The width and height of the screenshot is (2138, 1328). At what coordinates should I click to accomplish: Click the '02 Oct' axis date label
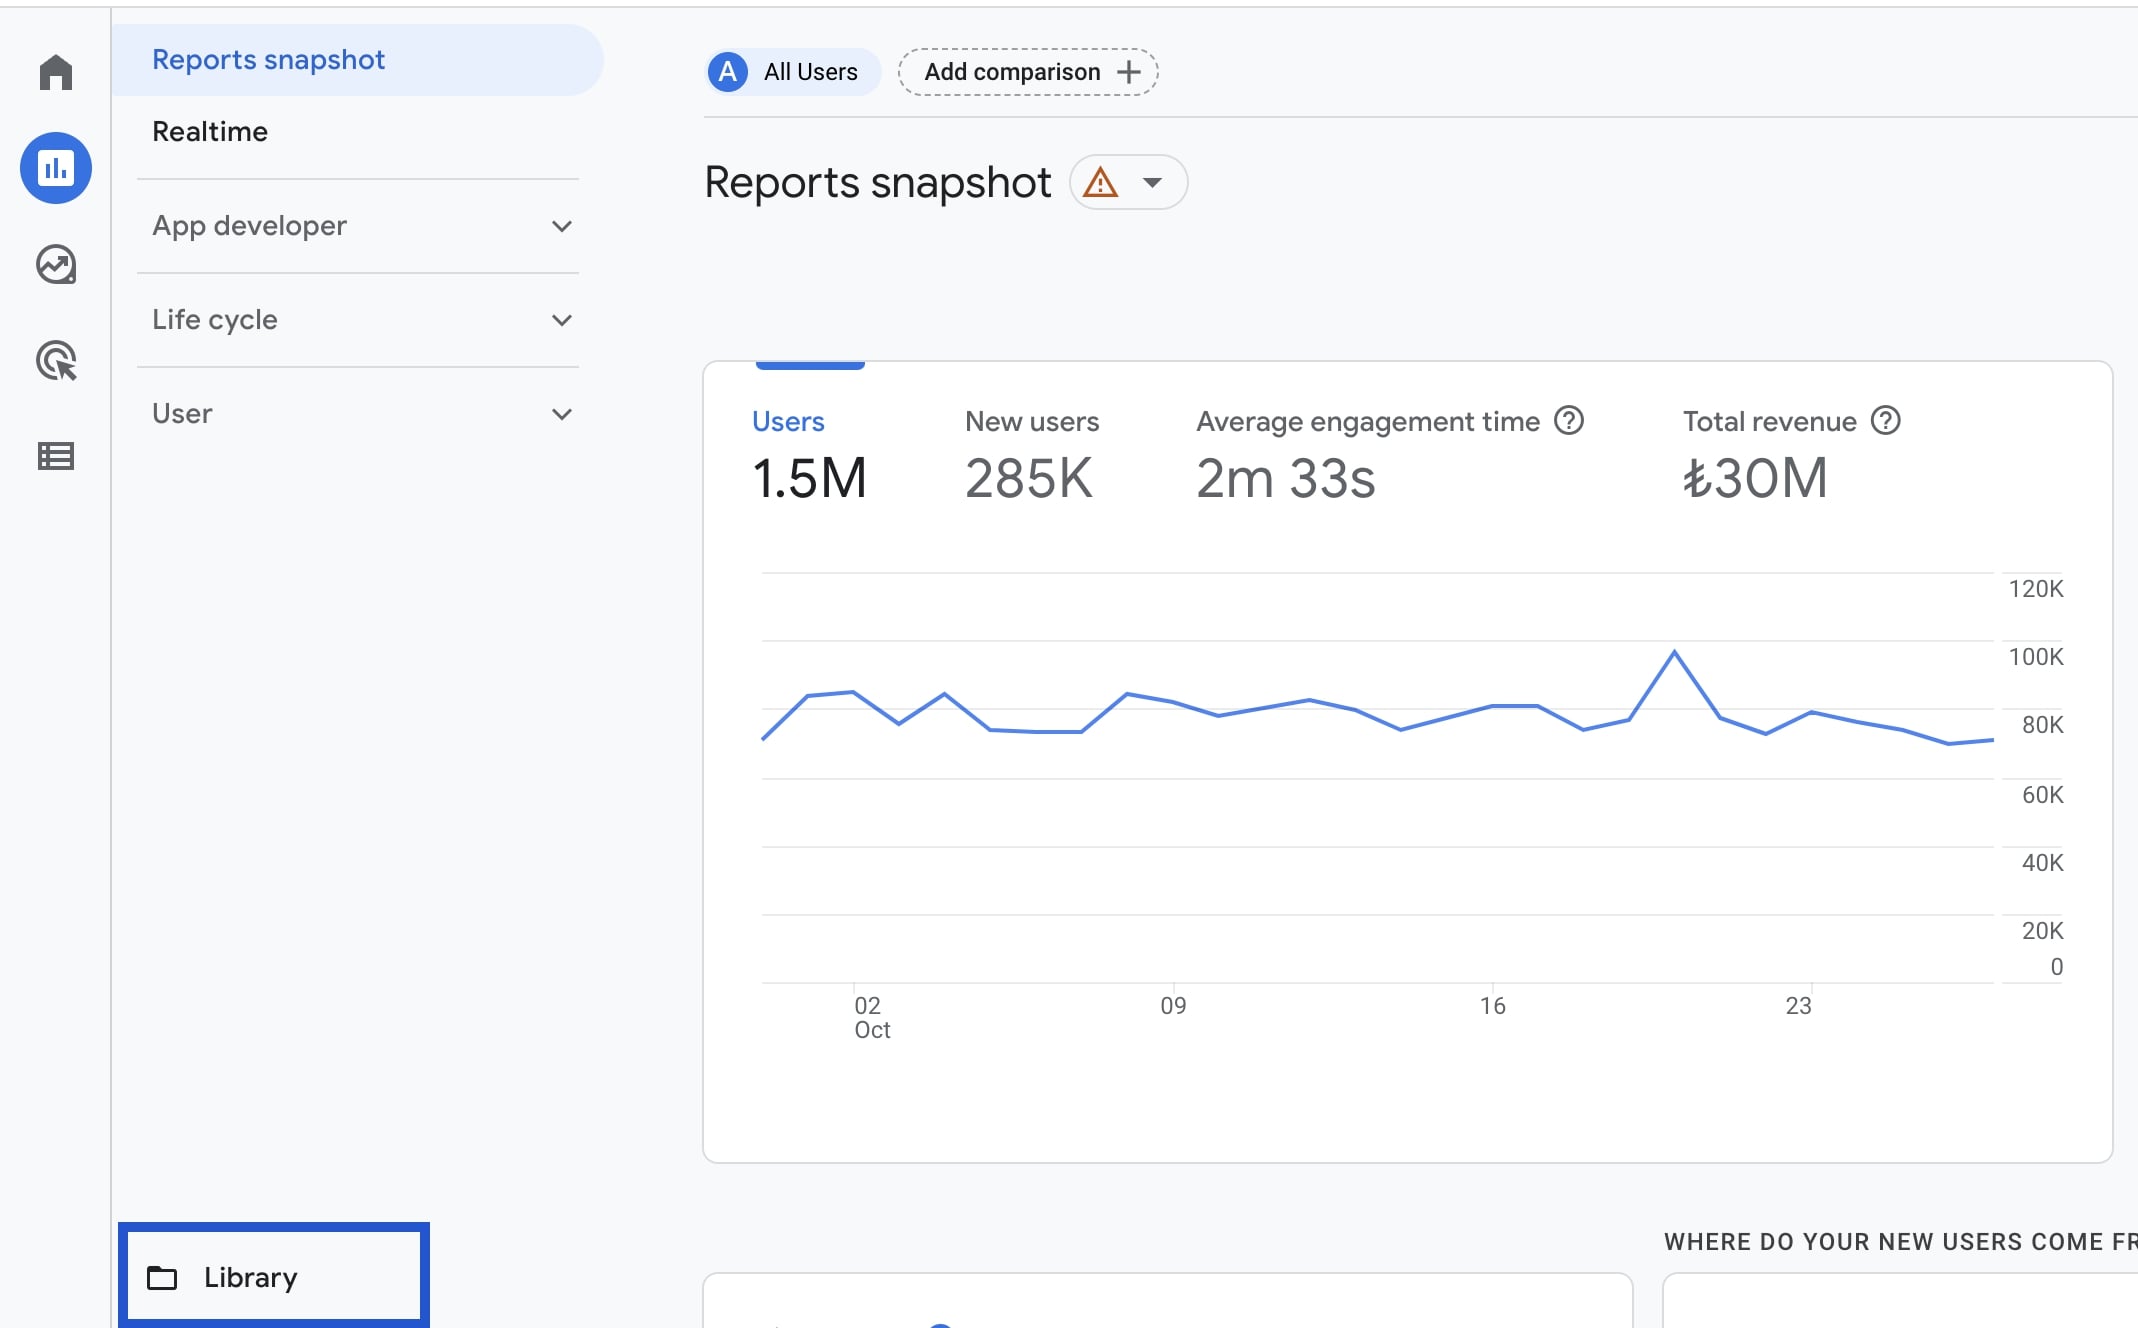872,1017
